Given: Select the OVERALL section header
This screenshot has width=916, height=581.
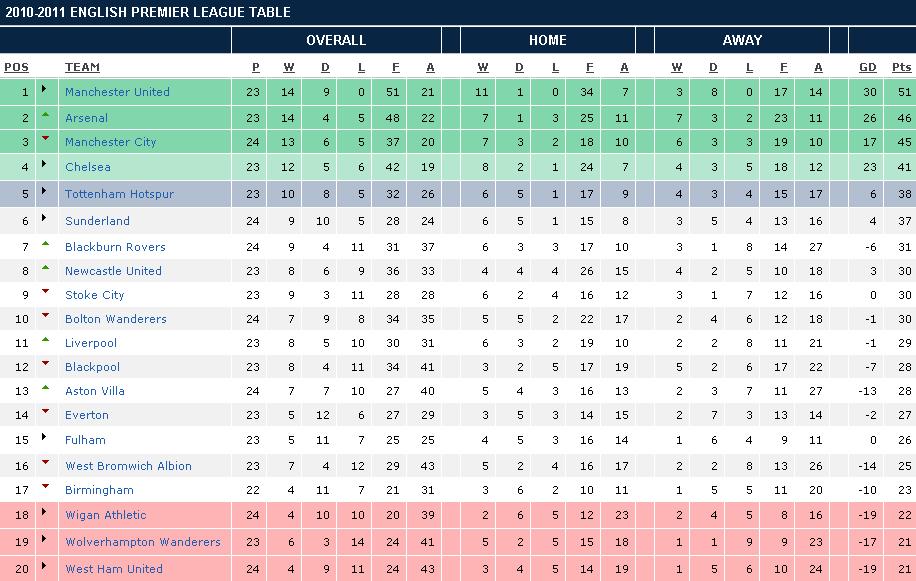Looking at the screenshot, I should pyautogui.click(x=336, y=40).
